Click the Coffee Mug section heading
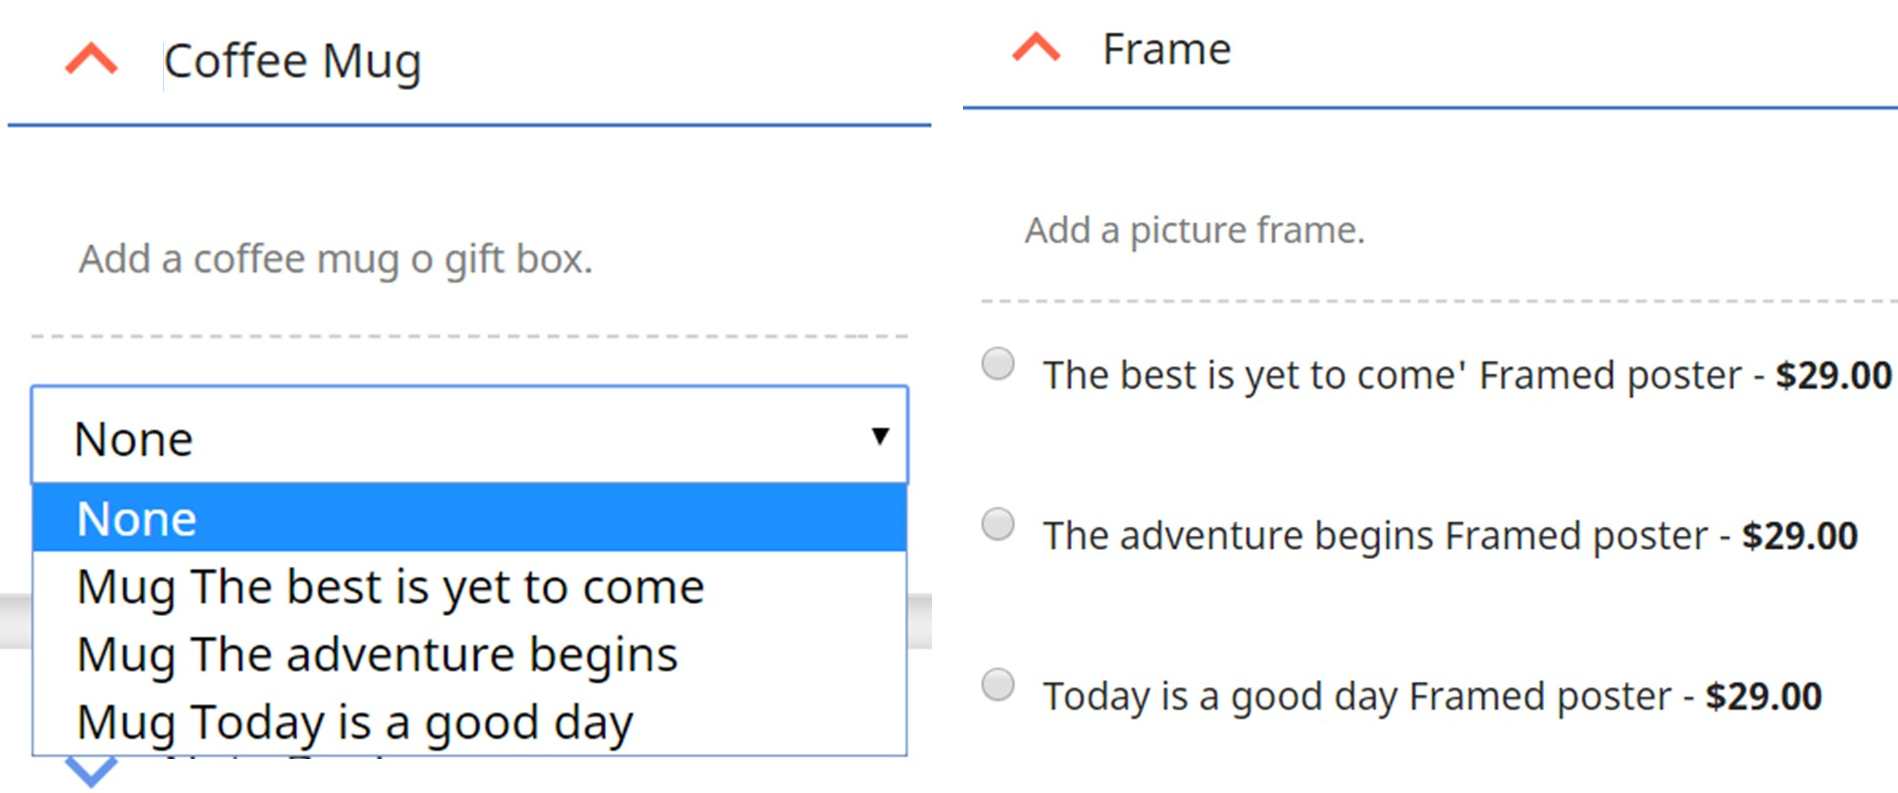 292,61
